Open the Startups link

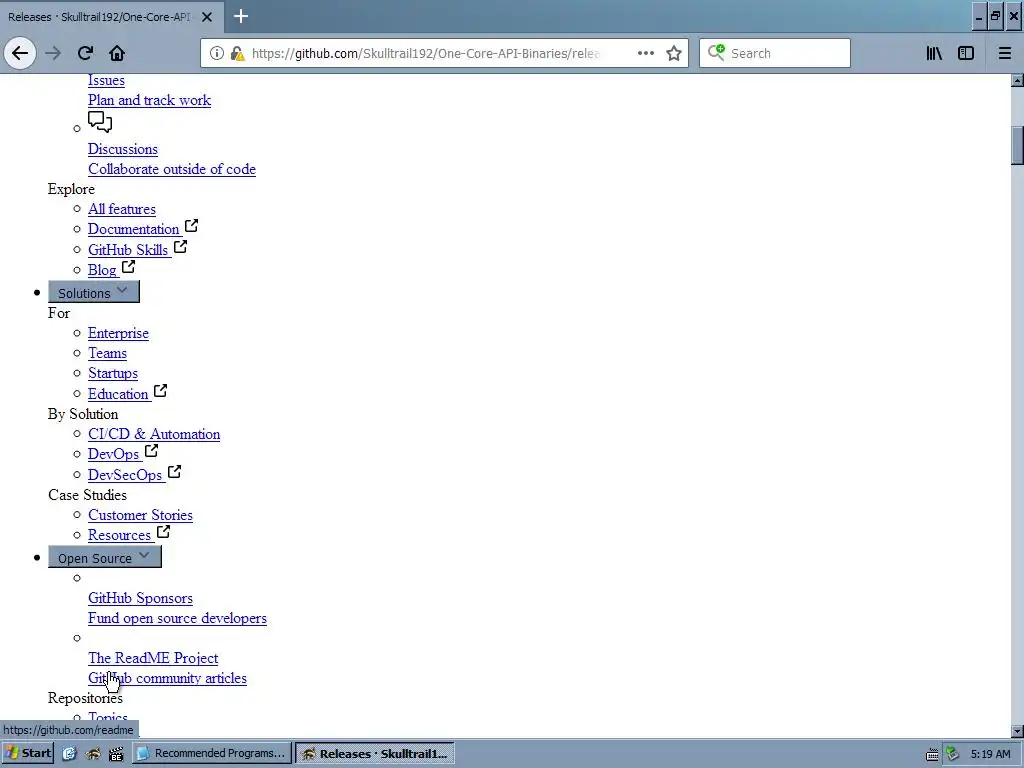113,374
